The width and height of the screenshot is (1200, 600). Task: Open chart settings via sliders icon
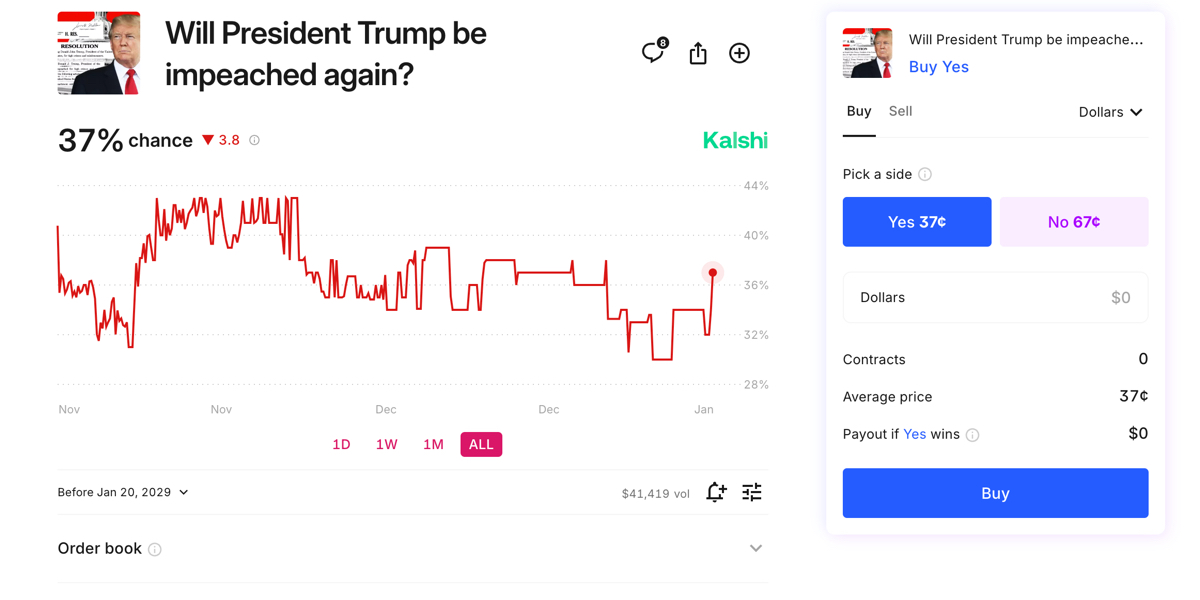point(752,492)
